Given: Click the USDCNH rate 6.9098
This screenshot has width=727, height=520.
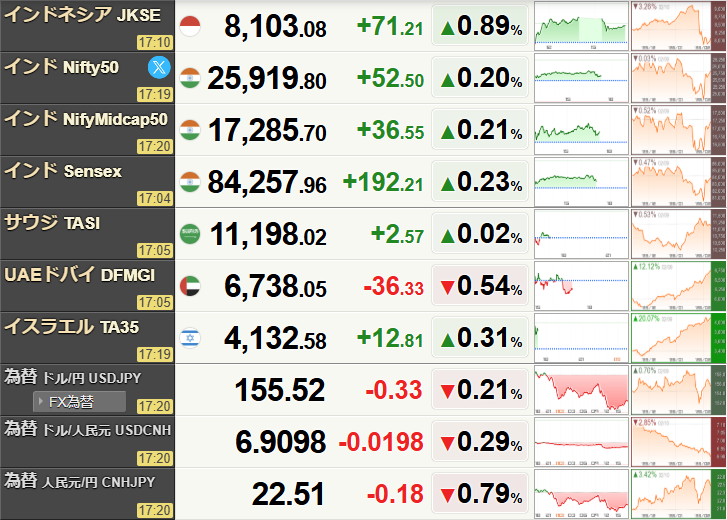Looking at the screenshot, I should tap(281, 442).
